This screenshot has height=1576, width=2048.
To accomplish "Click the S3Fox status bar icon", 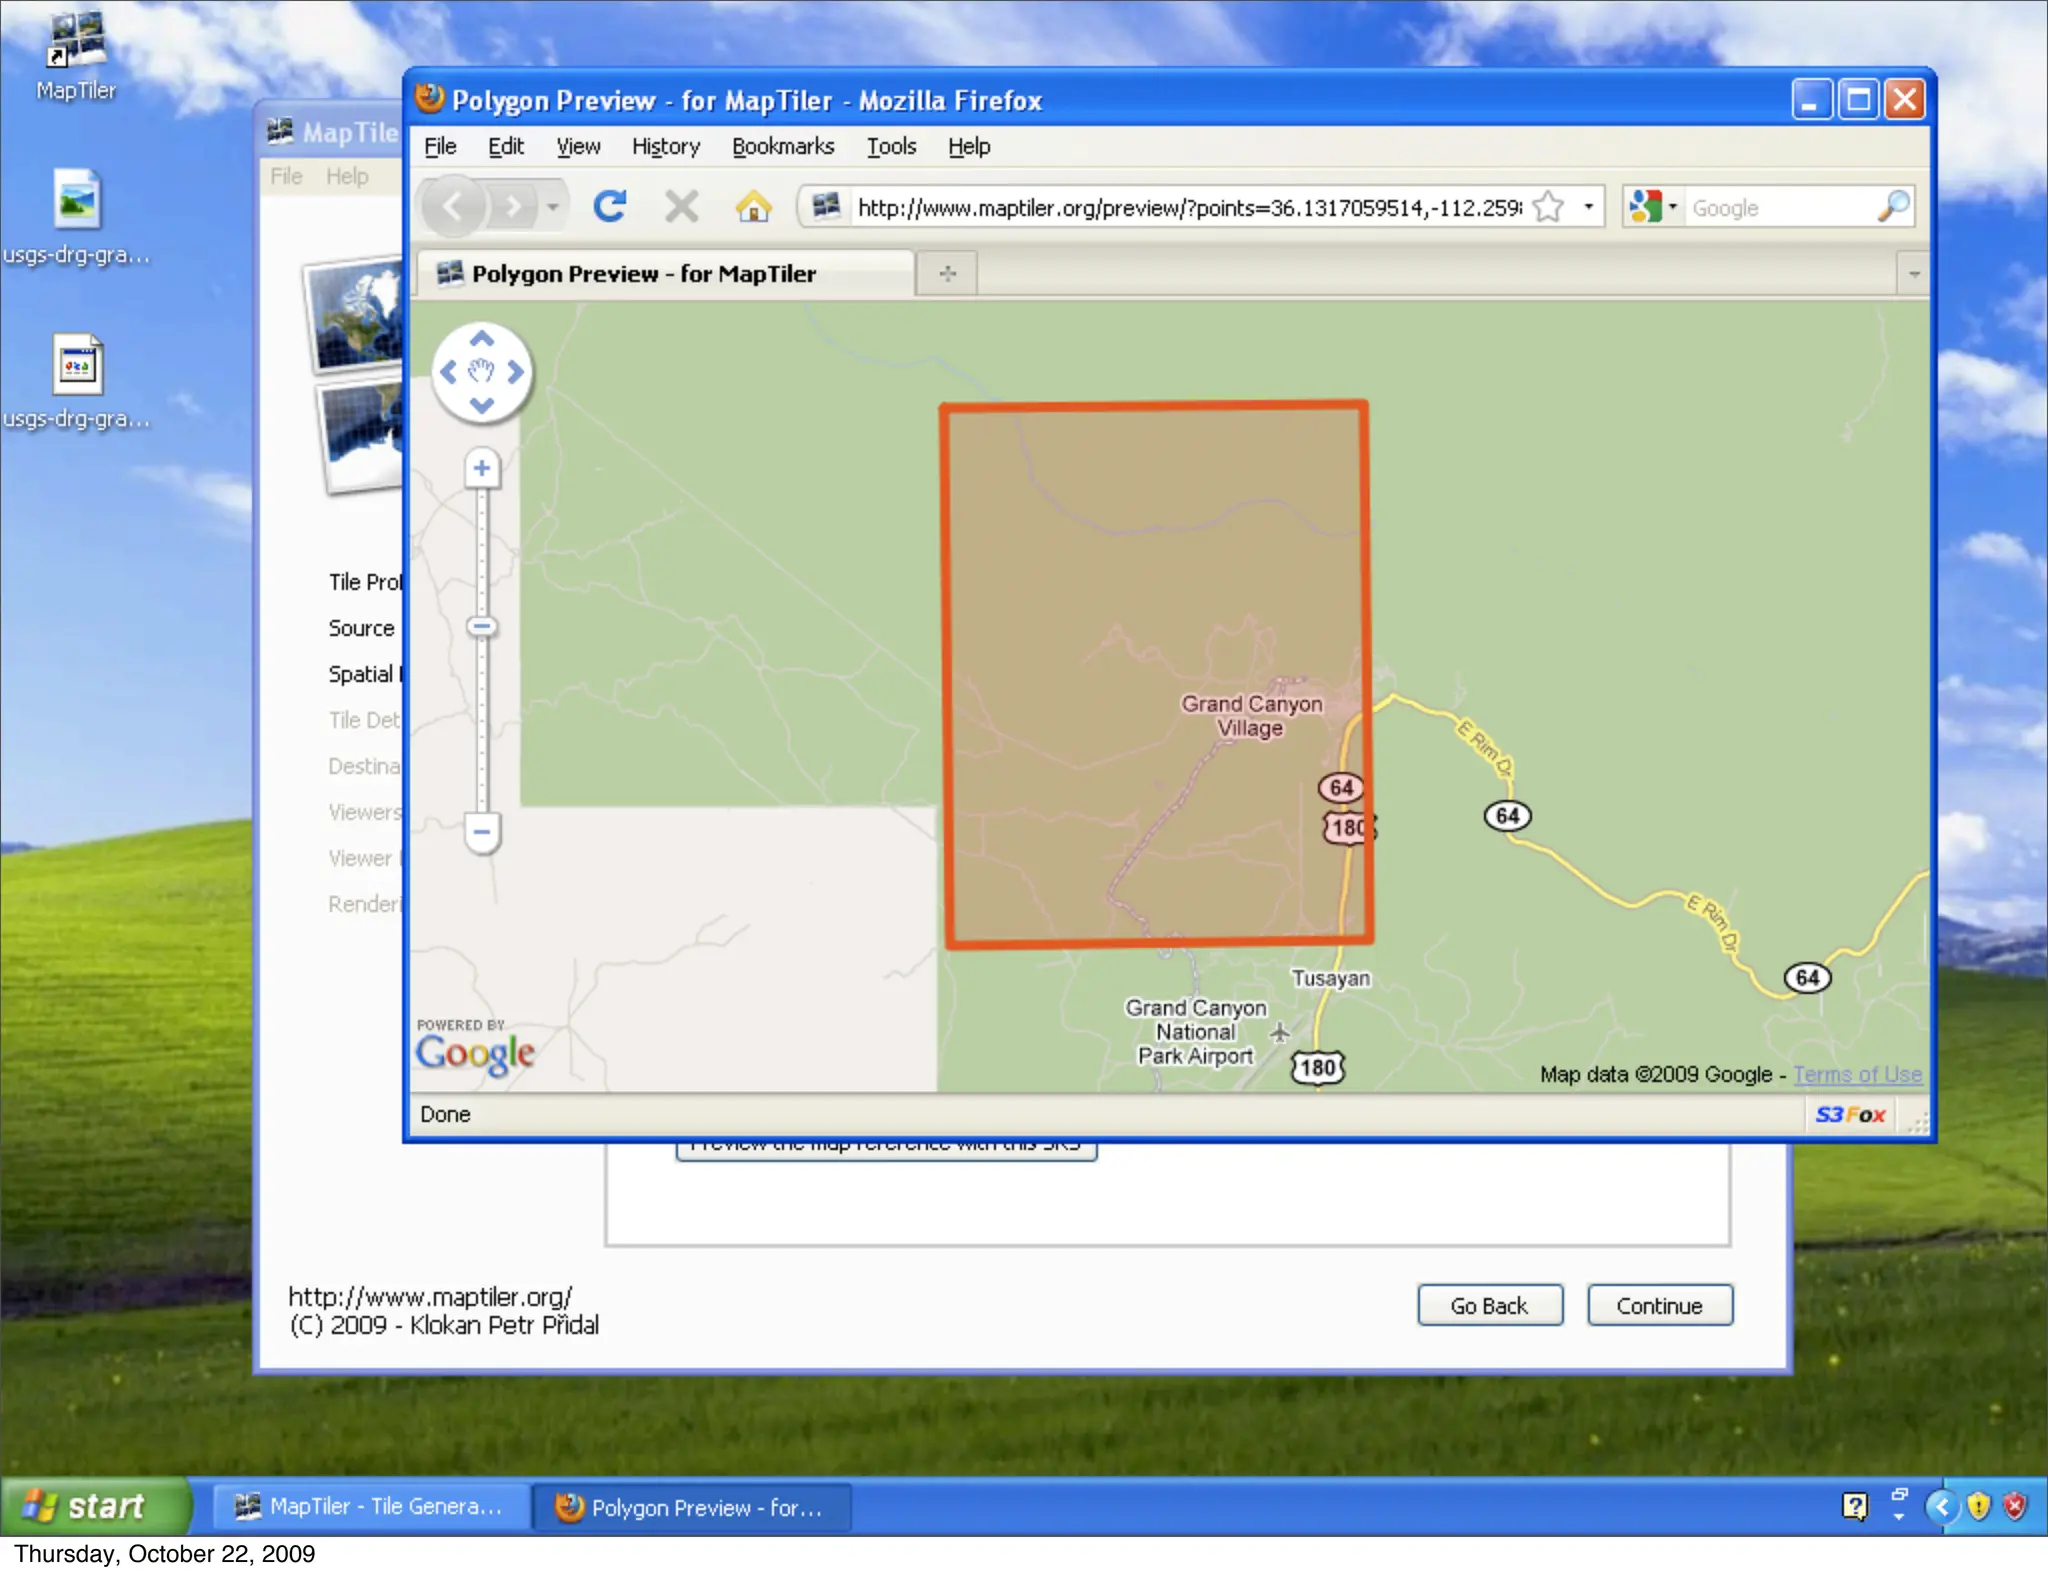I will coord(1850,1114).
